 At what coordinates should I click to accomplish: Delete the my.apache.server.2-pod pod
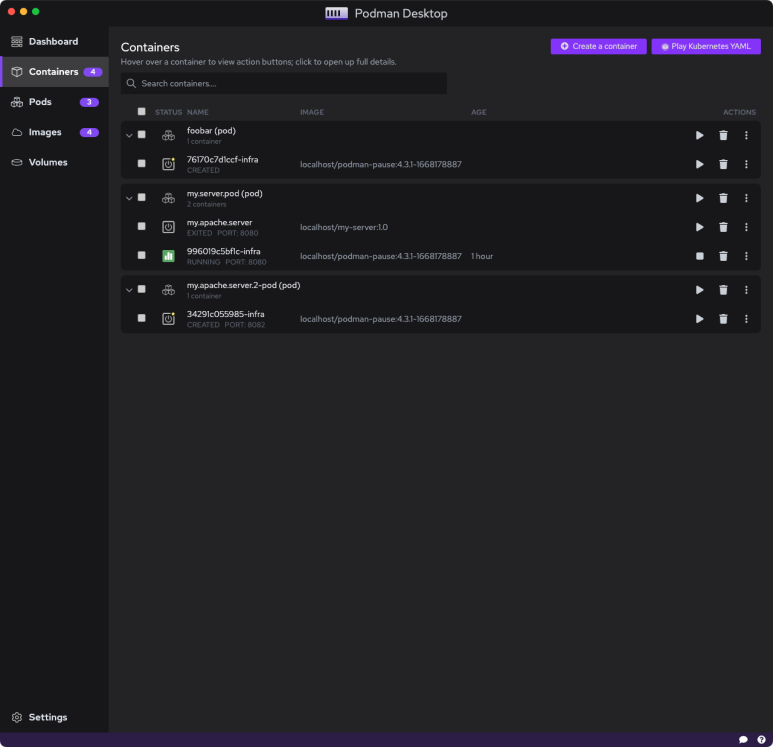723,290
